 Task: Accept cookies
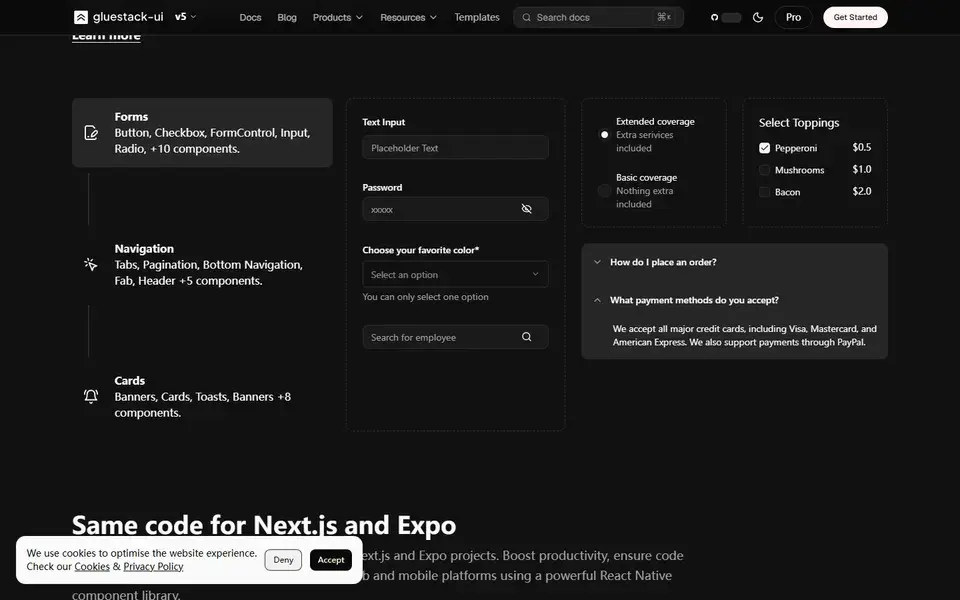tap(331, 560)
